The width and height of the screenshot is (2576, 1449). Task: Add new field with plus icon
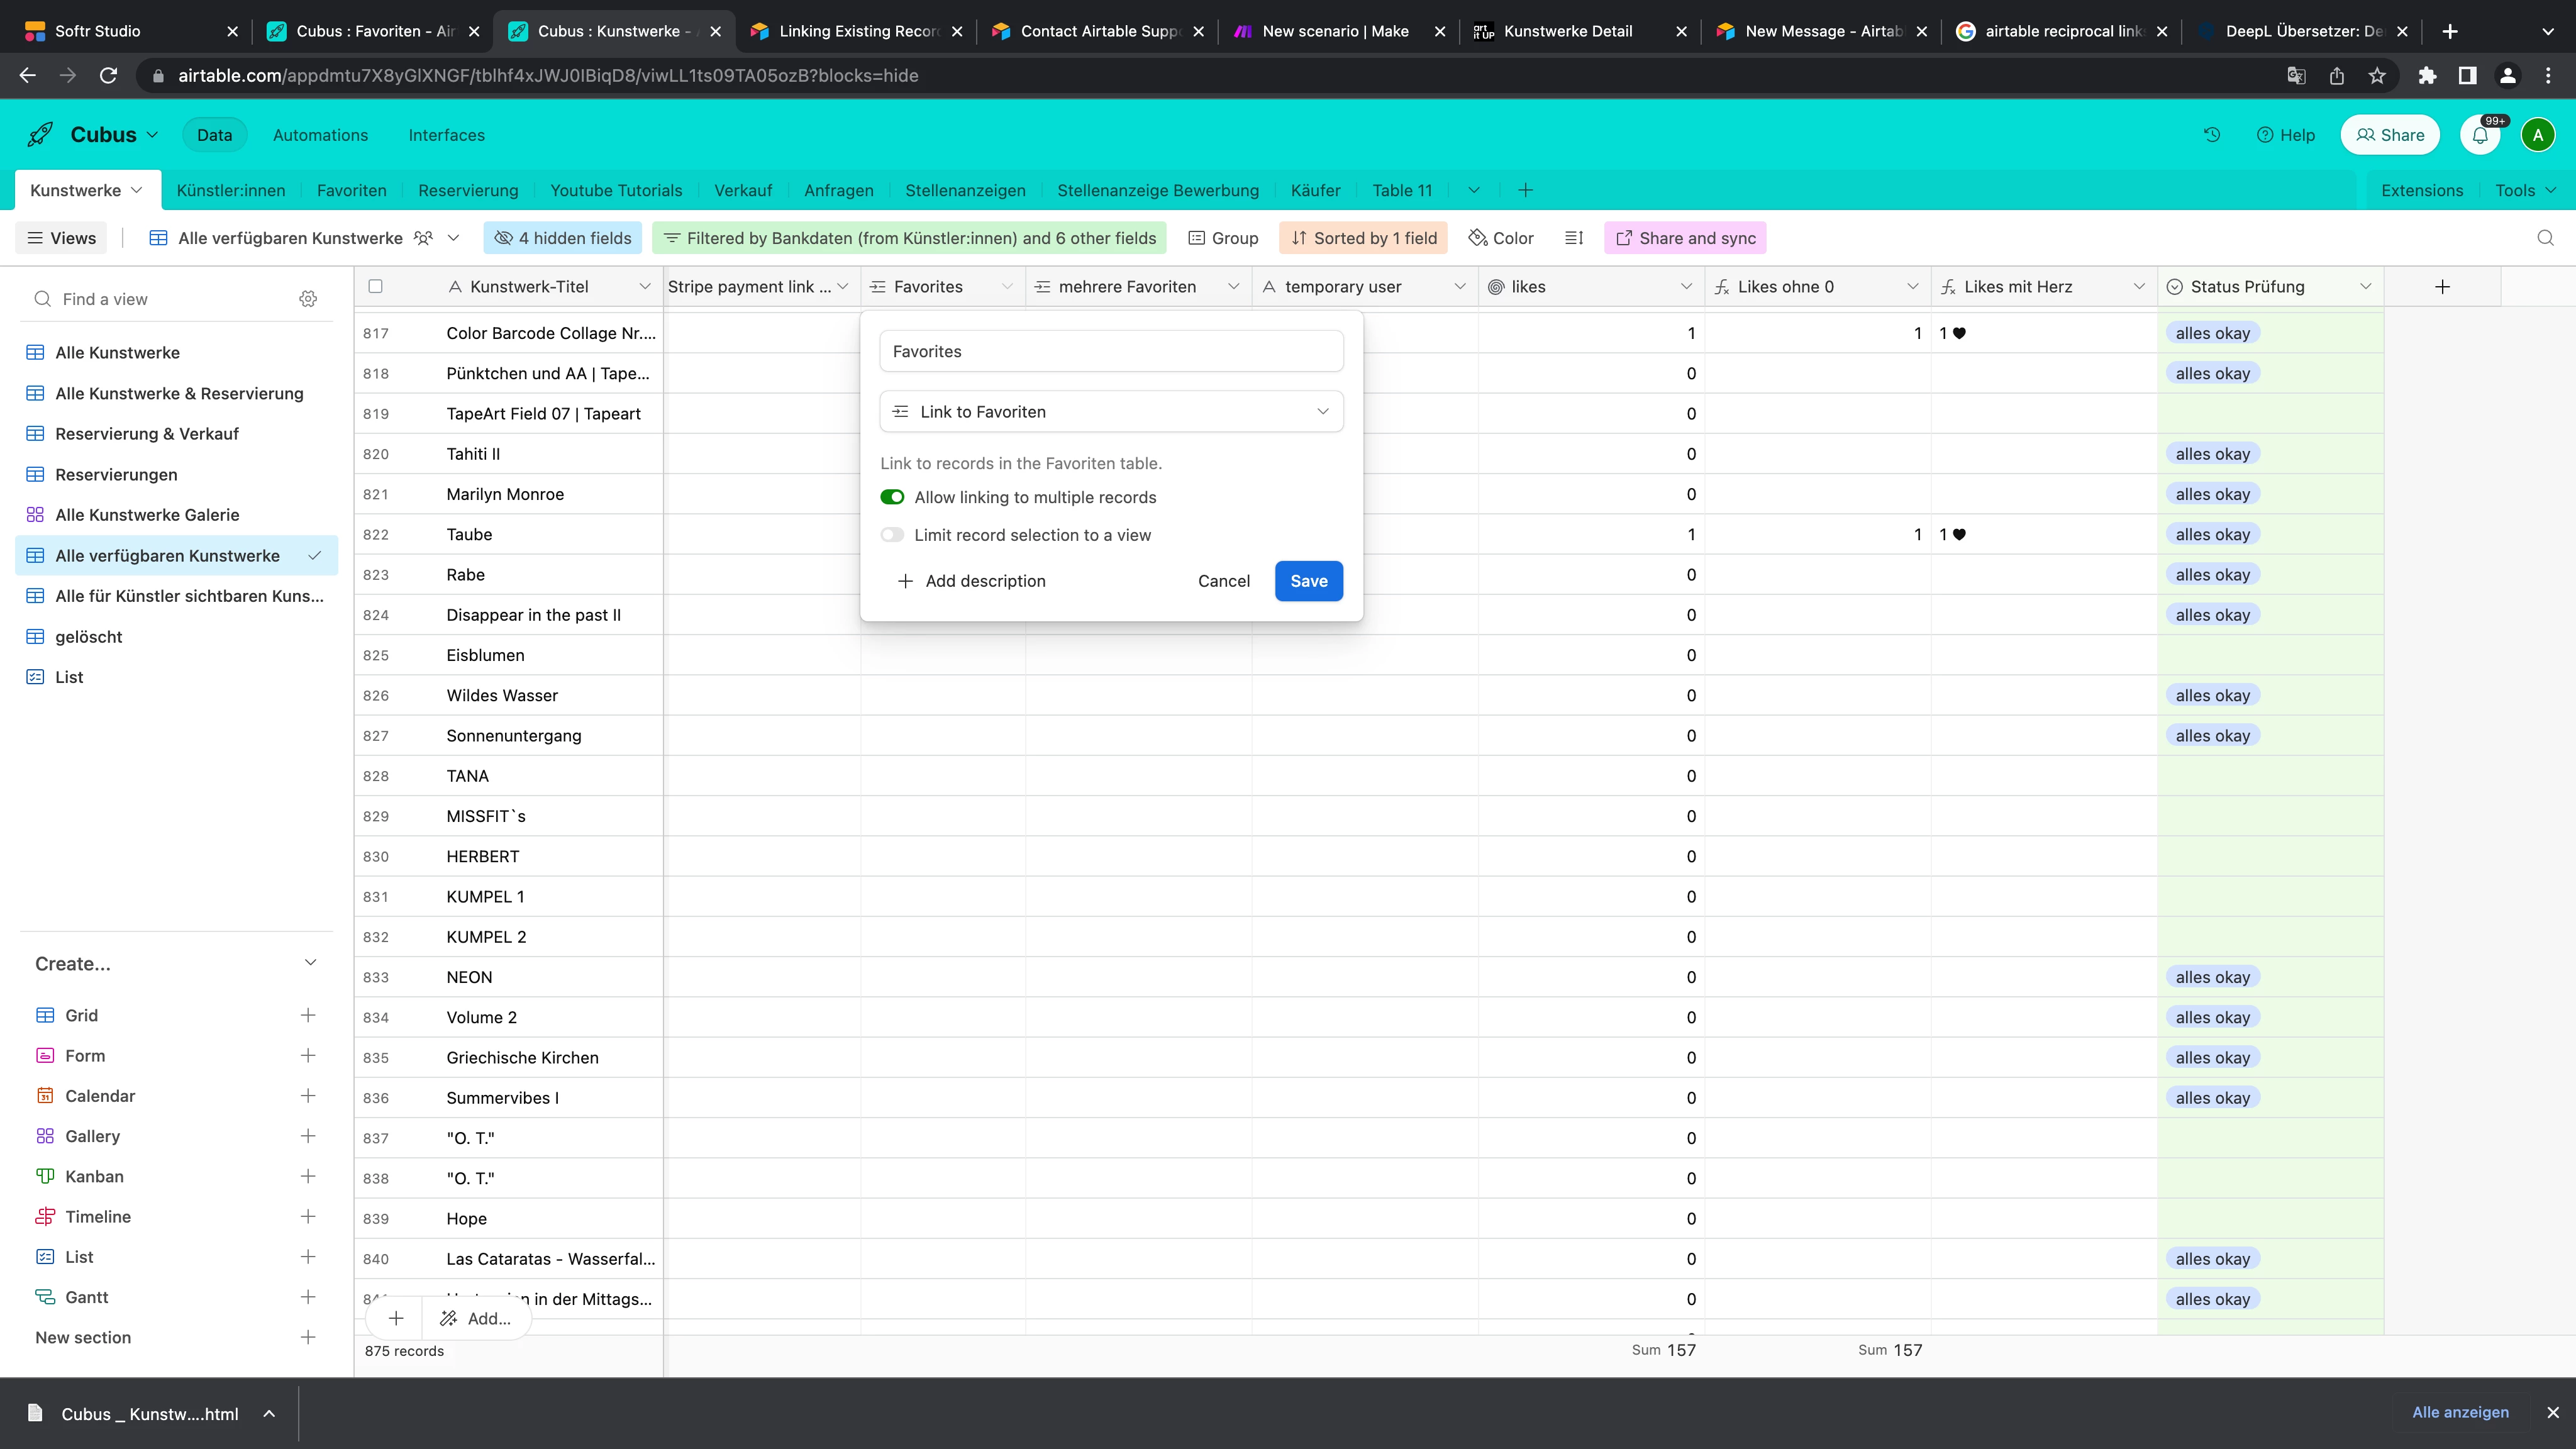2442,287
